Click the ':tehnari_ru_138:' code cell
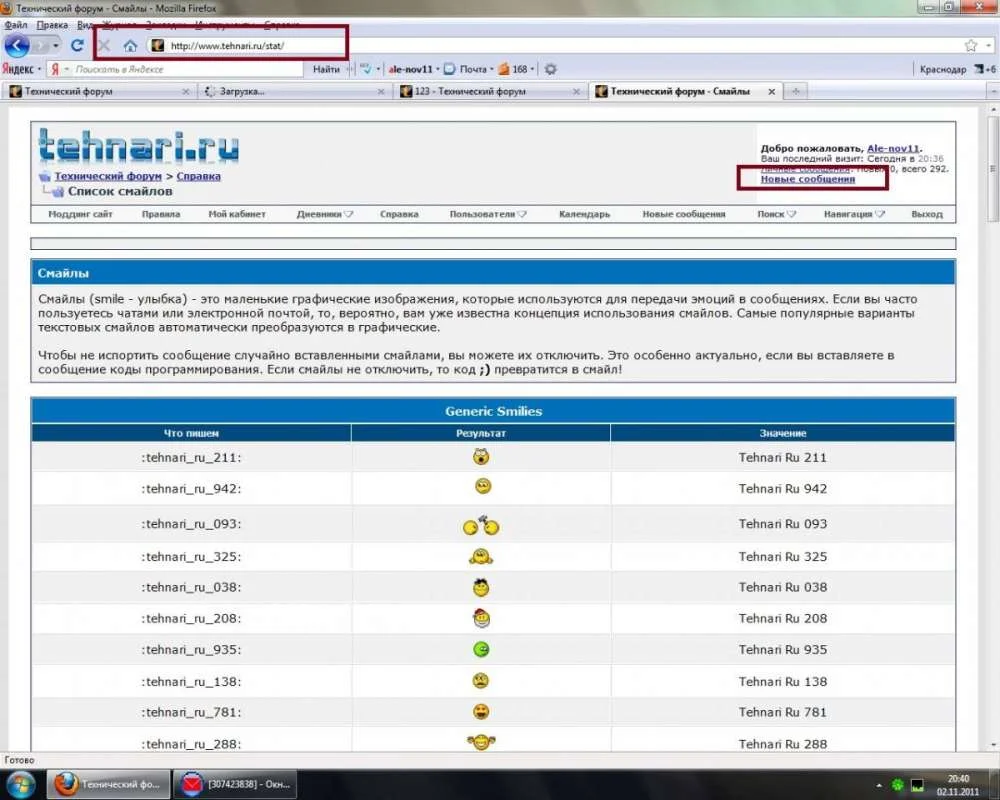Screen dimensions: 1000x800 pos(191,681)
